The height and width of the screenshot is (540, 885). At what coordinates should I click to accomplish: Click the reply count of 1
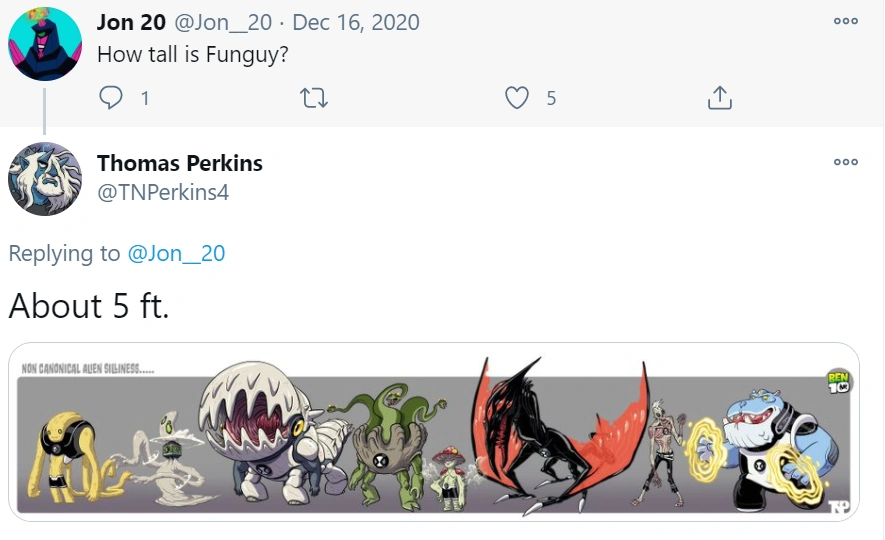145,98
